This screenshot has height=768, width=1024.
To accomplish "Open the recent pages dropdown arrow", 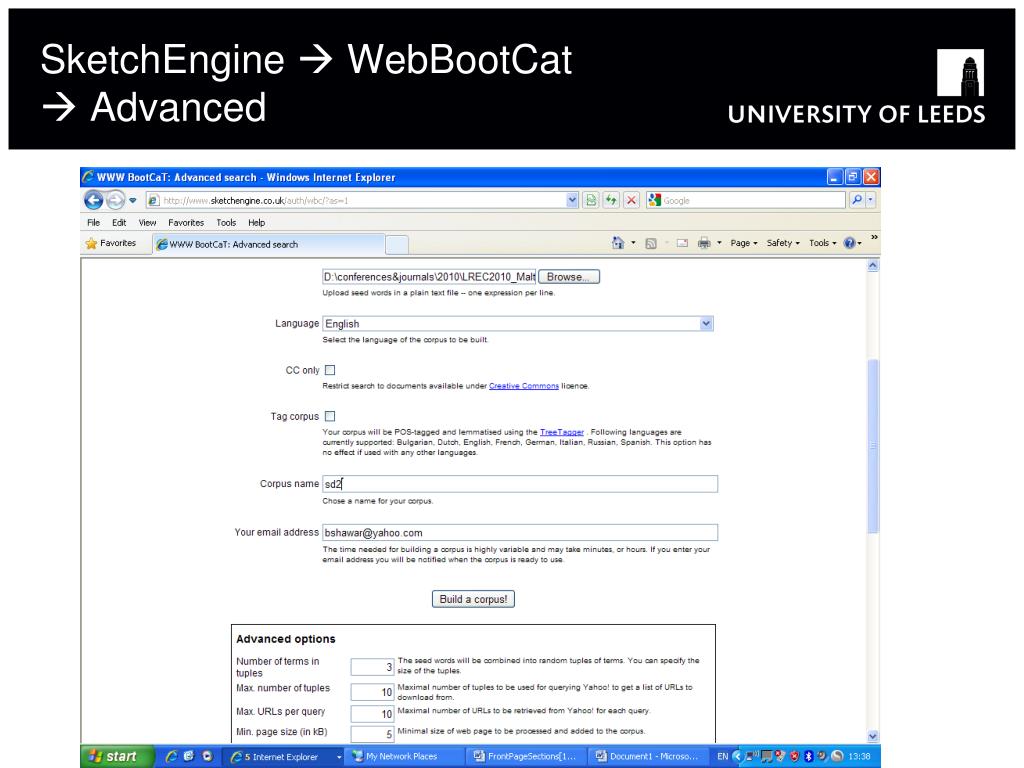I will (x=133, y=200).
